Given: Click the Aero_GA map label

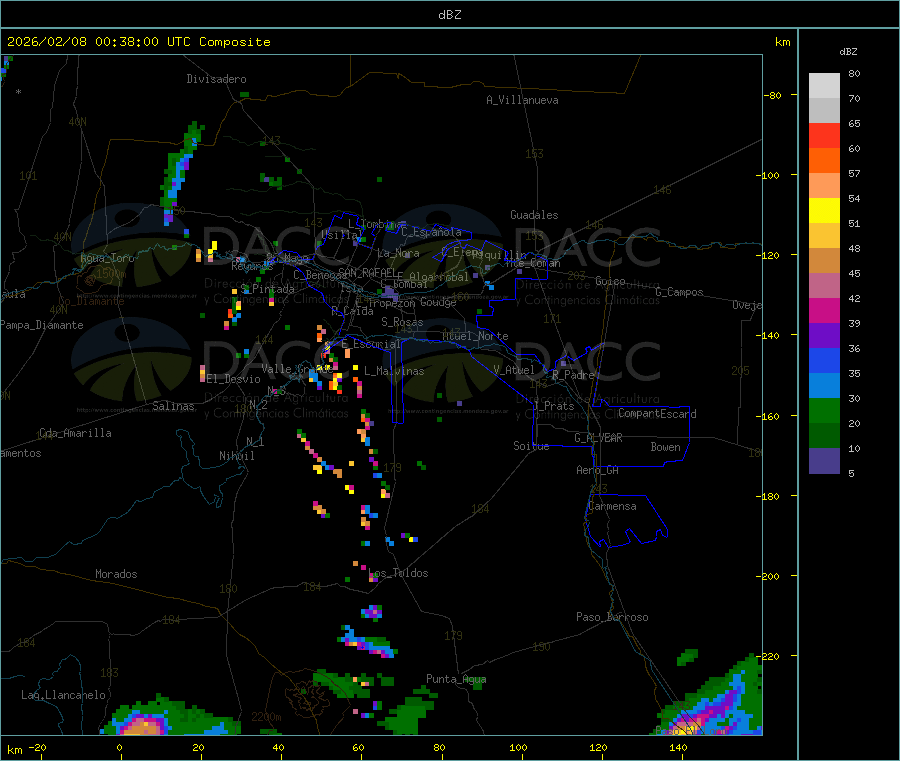Looking at the screenshot, I should click(597, 470).
